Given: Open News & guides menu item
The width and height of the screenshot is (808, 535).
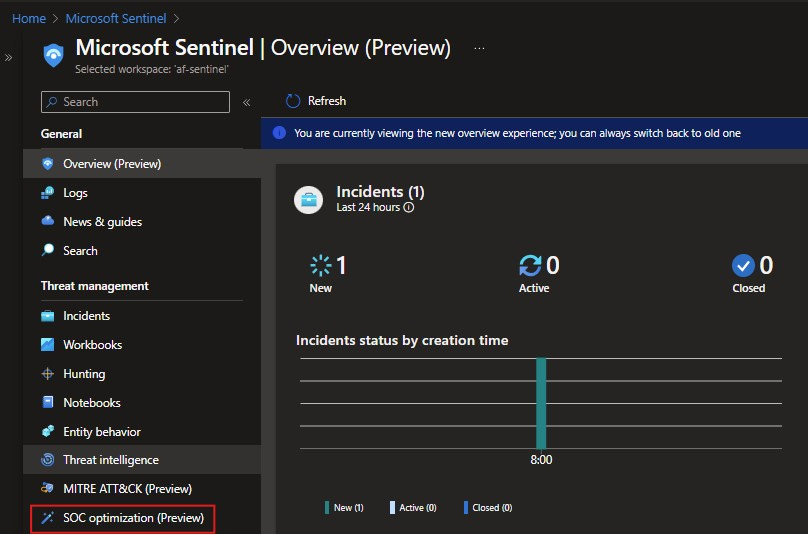Looking at the screenshot, I should click(x=142, y=222).
